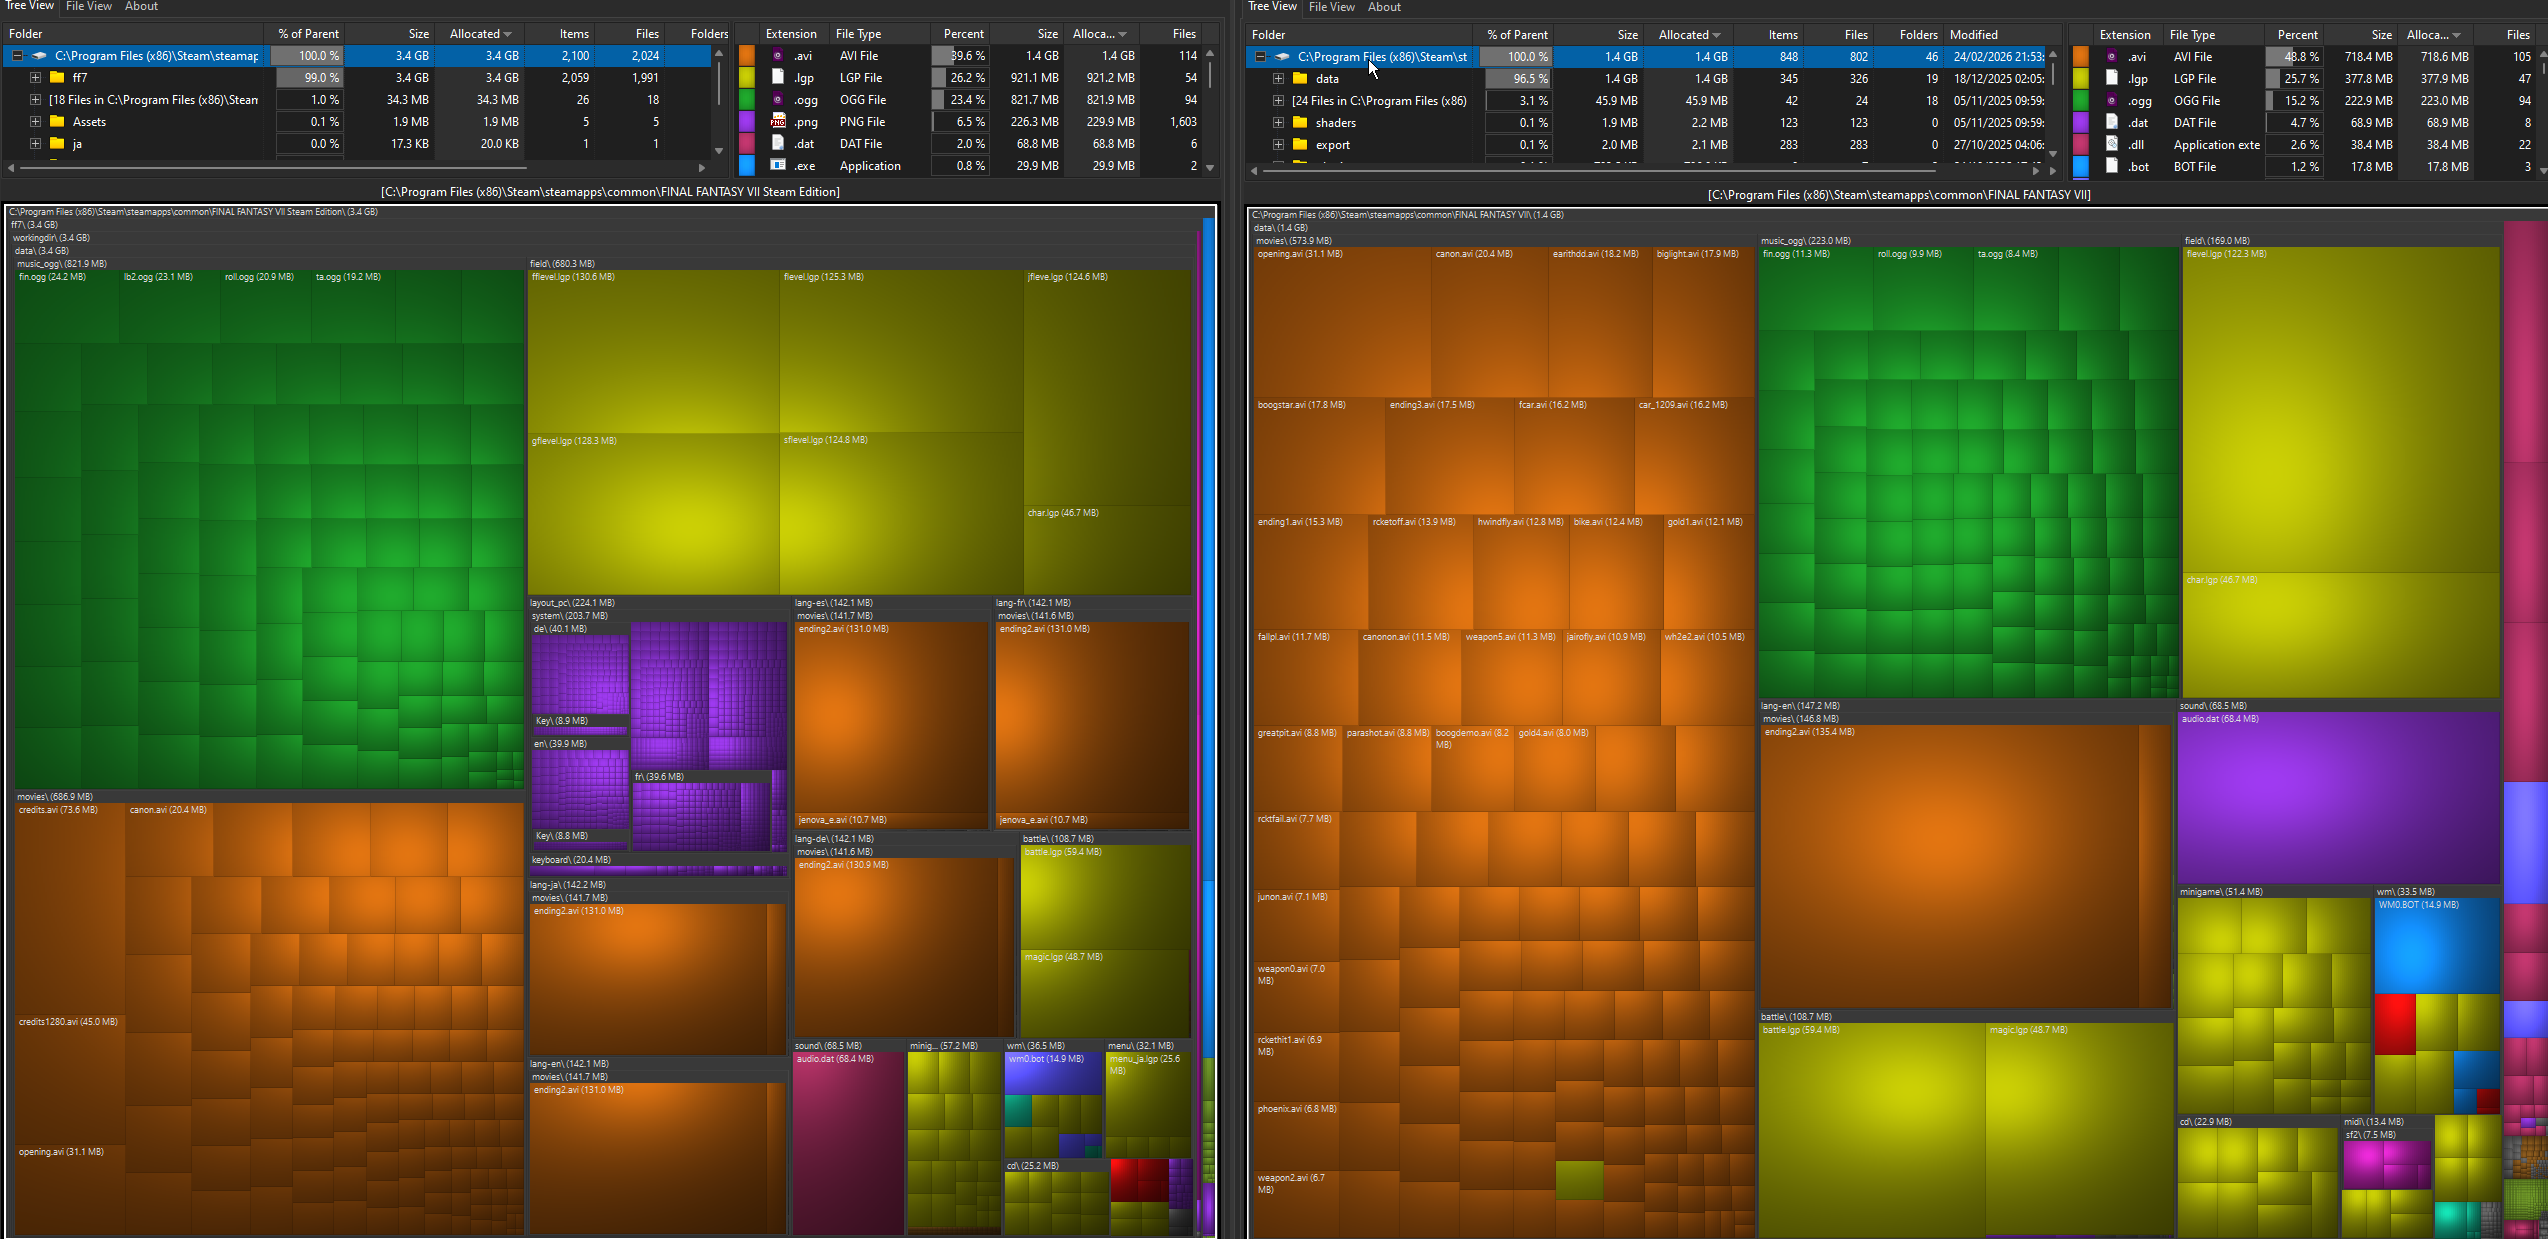Click the blue .bot color swatch
This screenshot has height=1239, width=2548.
coord(2080,167)
